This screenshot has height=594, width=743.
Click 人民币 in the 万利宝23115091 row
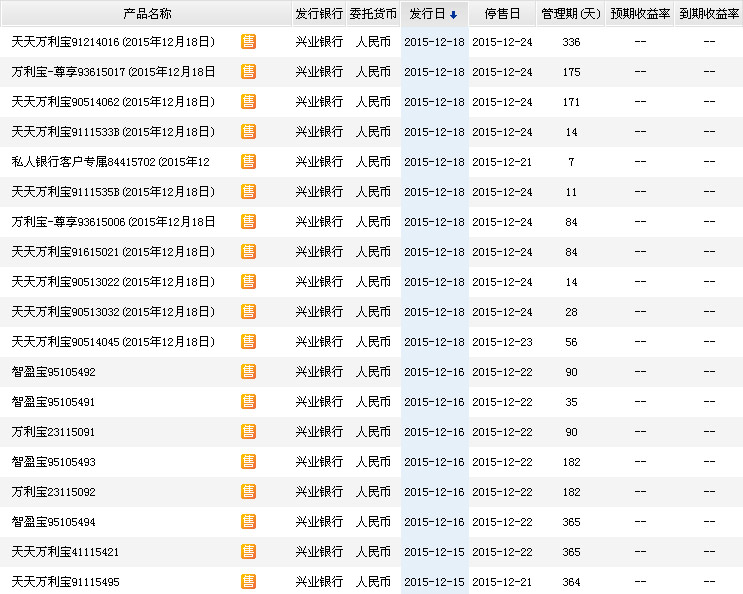373,432
